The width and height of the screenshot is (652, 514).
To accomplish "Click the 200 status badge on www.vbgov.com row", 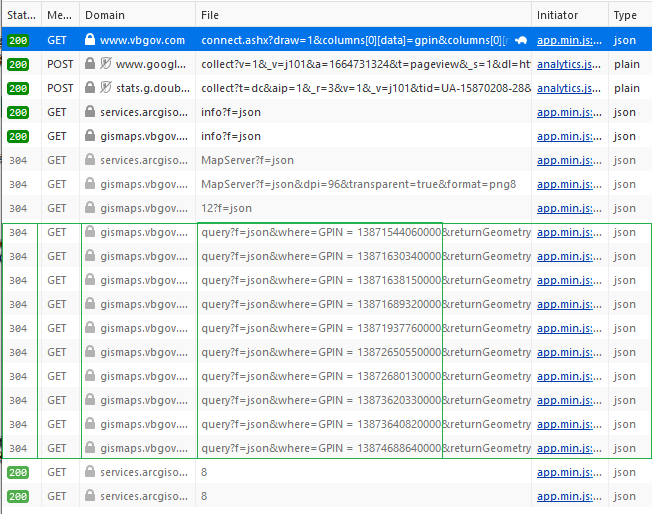I will click(18, 40).
